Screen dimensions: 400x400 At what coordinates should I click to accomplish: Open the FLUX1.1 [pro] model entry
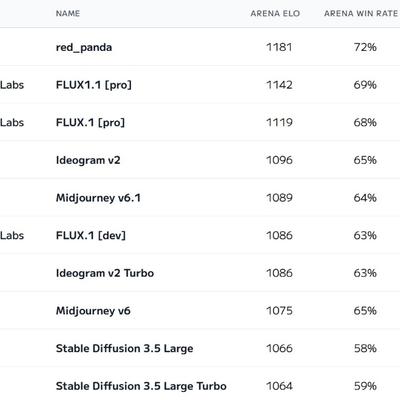(94, 85)
